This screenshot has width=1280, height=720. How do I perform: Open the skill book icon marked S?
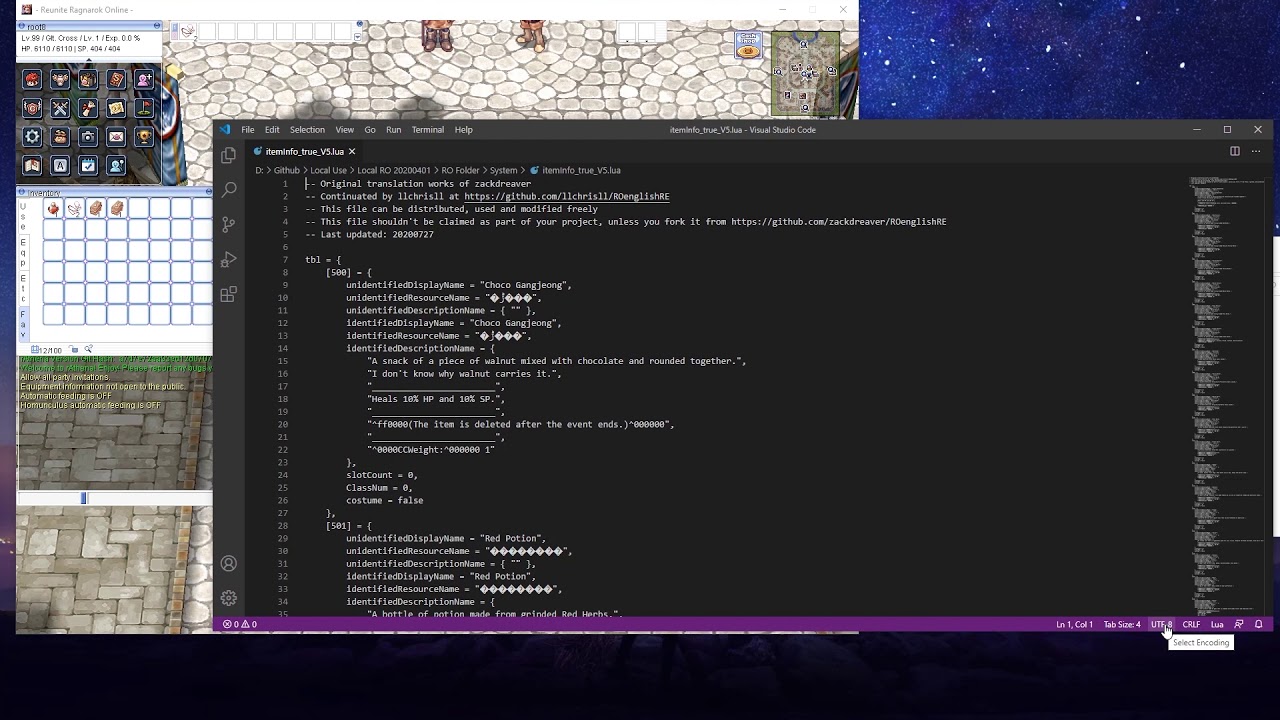pos(116,79)
